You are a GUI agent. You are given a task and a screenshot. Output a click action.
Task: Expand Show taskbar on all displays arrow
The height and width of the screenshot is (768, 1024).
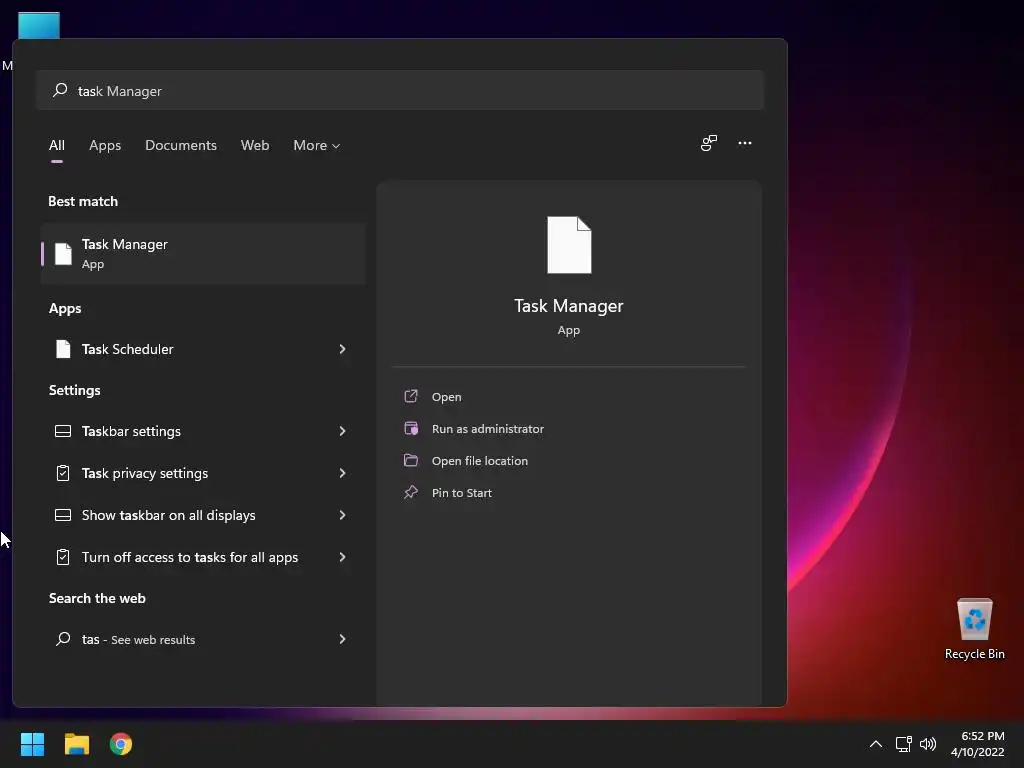click(342, 515)
